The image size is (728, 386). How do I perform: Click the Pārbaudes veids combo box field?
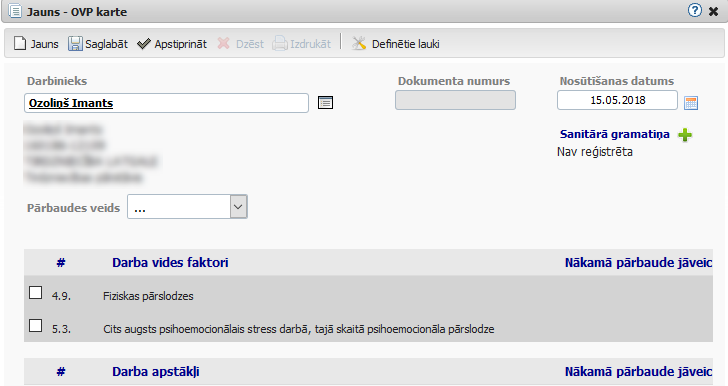pyautogui.click(x=187, y=207)
